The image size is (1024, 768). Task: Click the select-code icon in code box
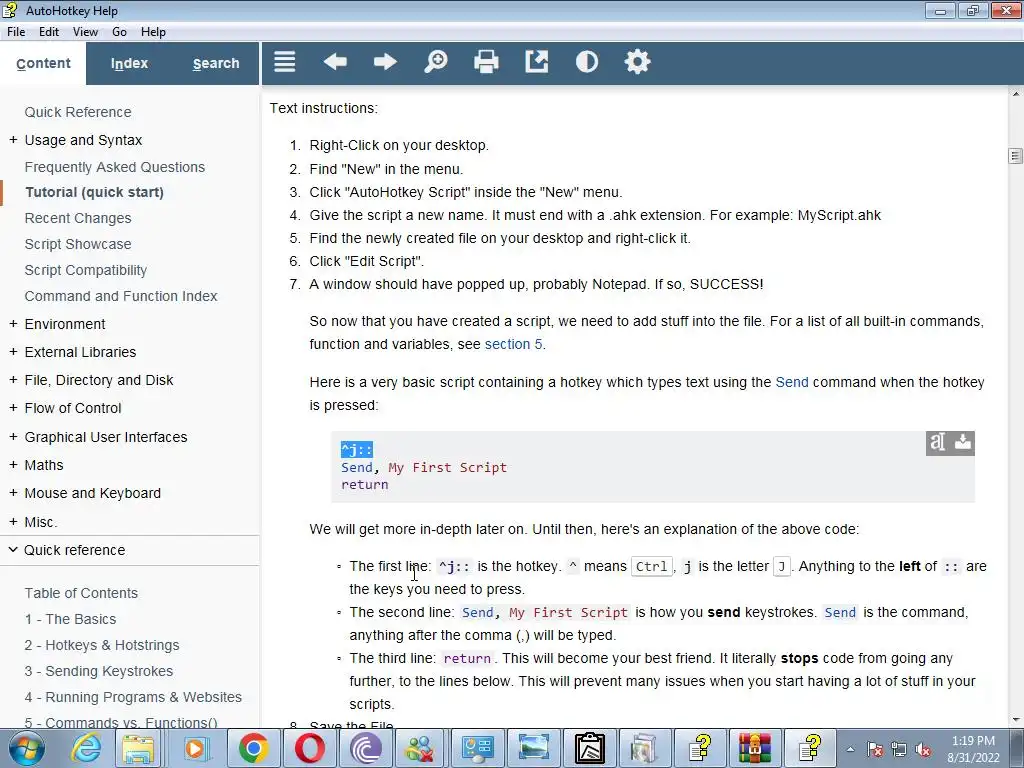938,443
